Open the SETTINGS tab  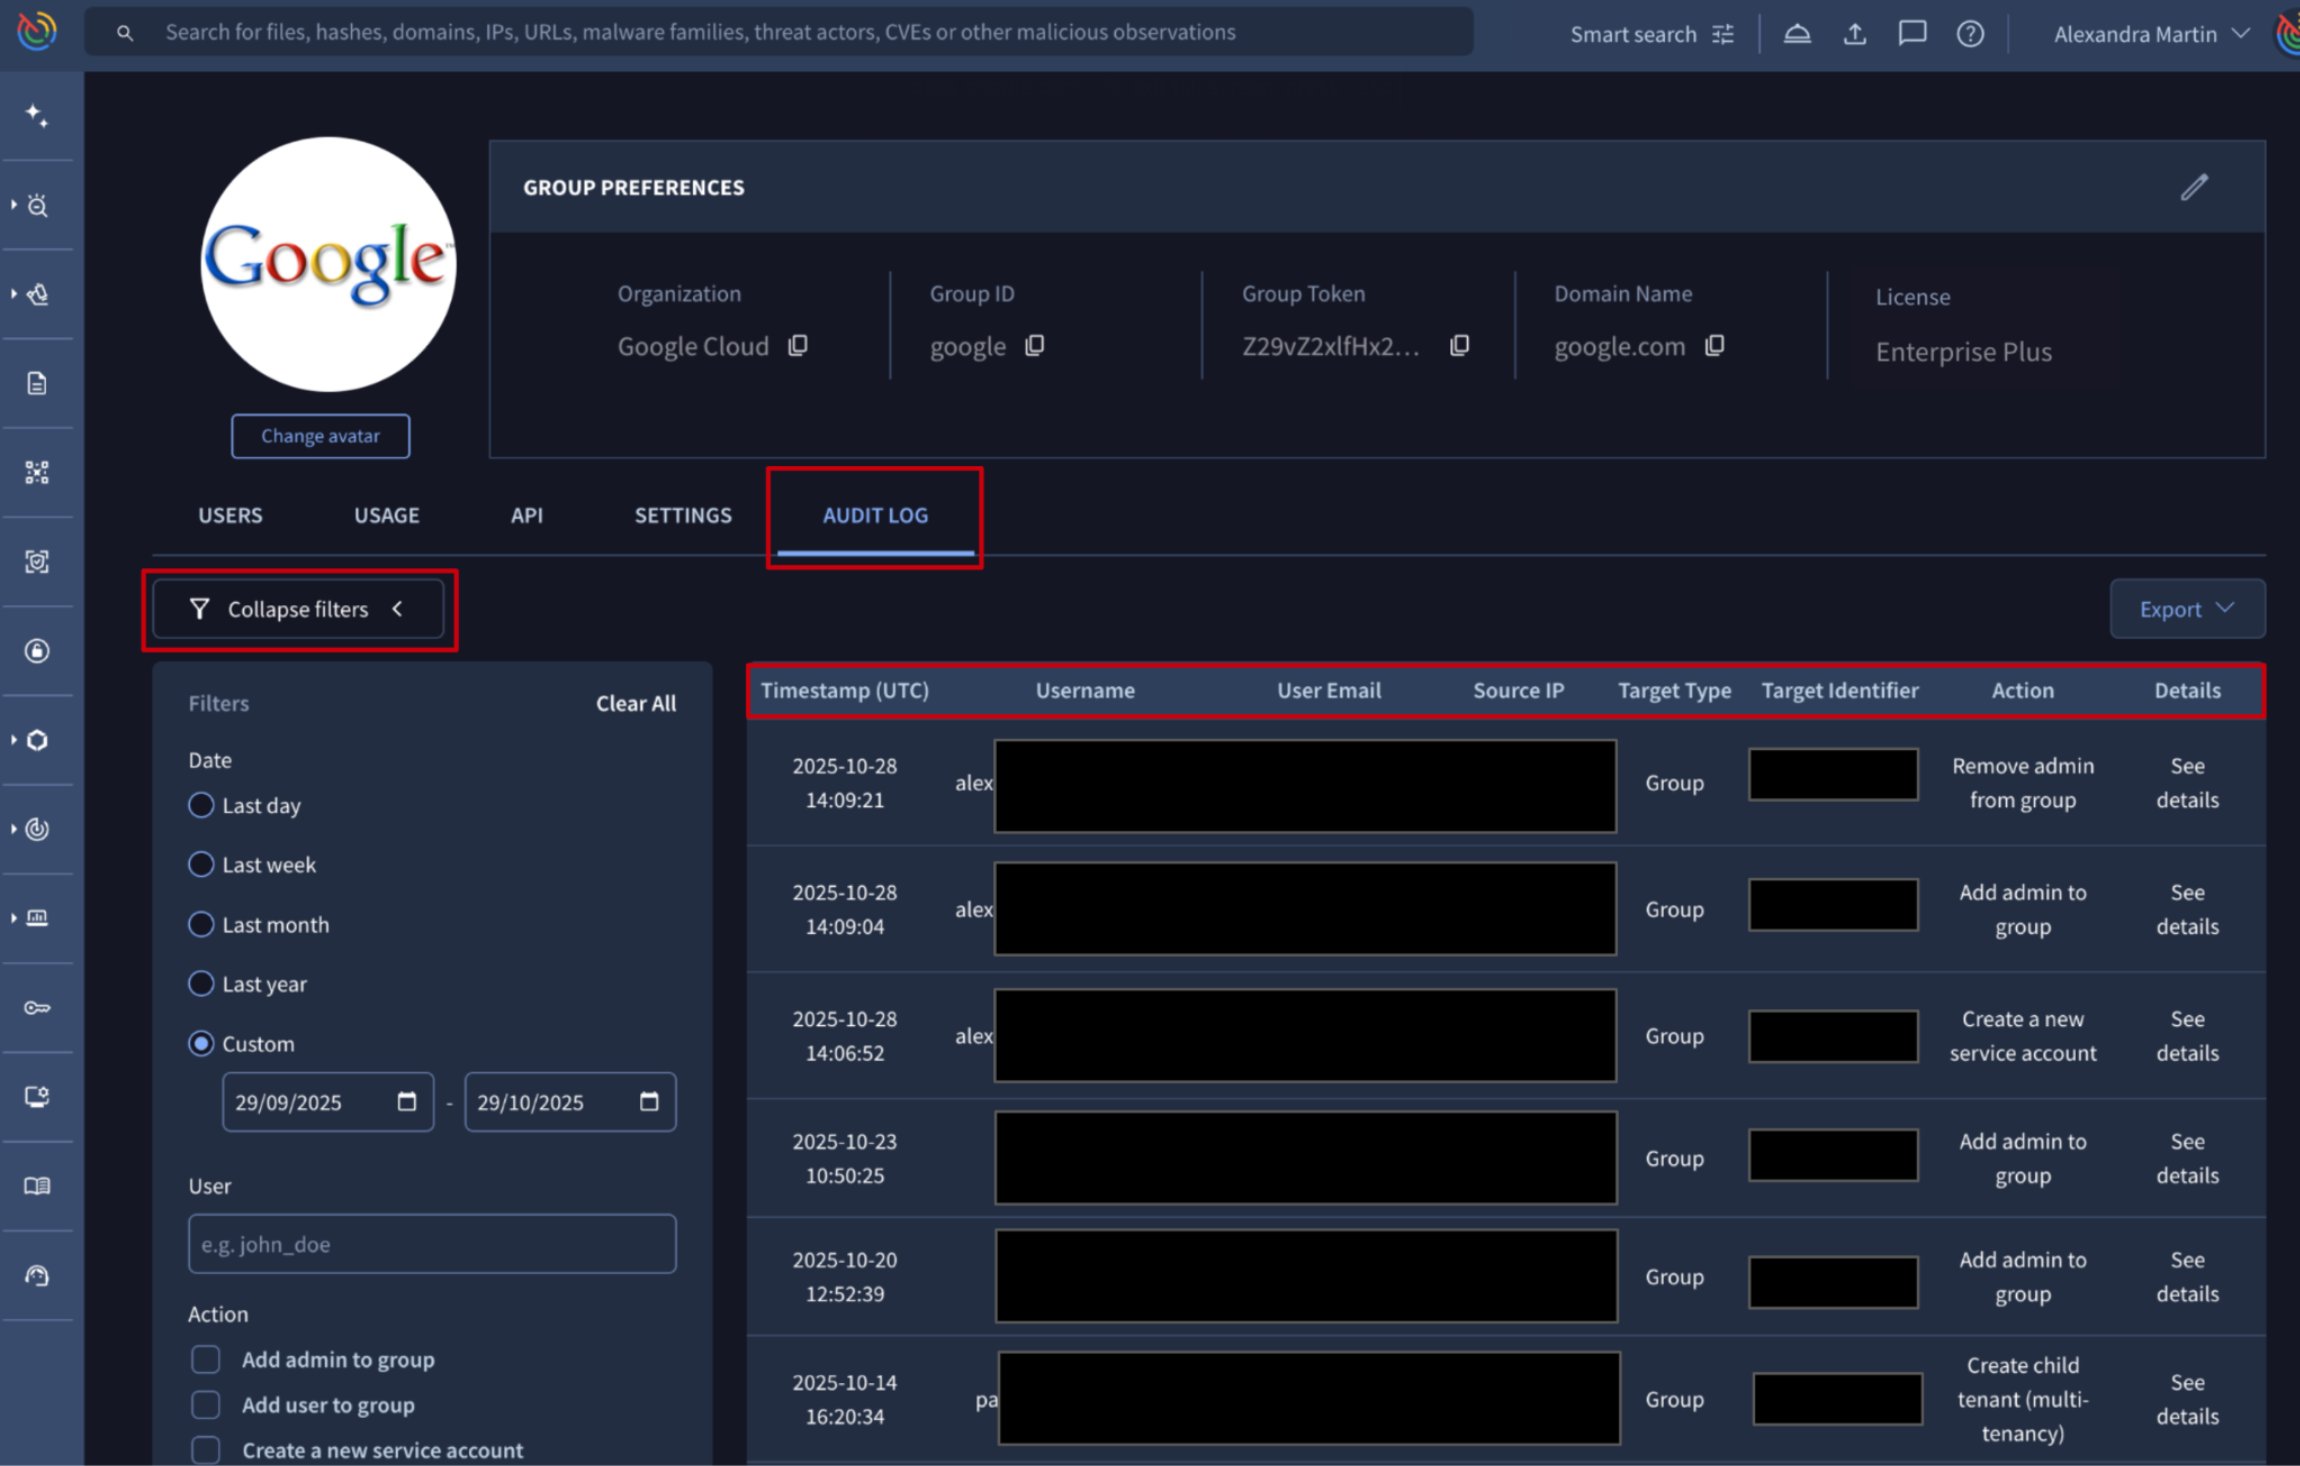(x=683, y=515)
